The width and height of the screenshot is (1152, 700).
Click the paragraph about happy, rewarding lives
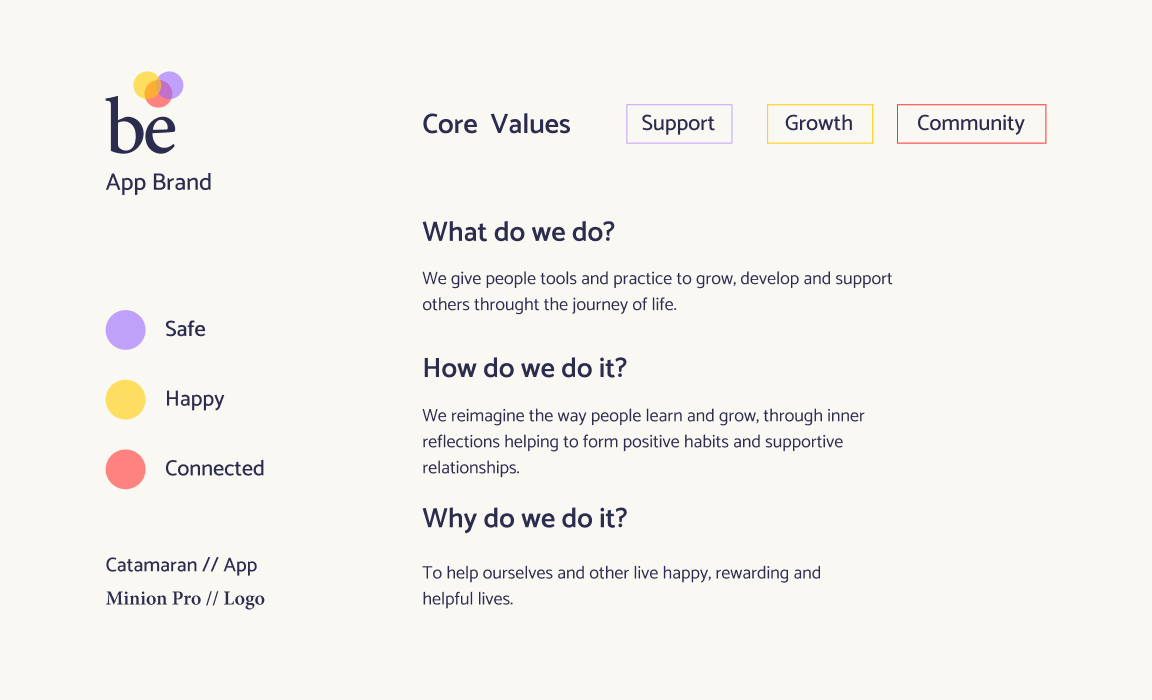(621, 586)
